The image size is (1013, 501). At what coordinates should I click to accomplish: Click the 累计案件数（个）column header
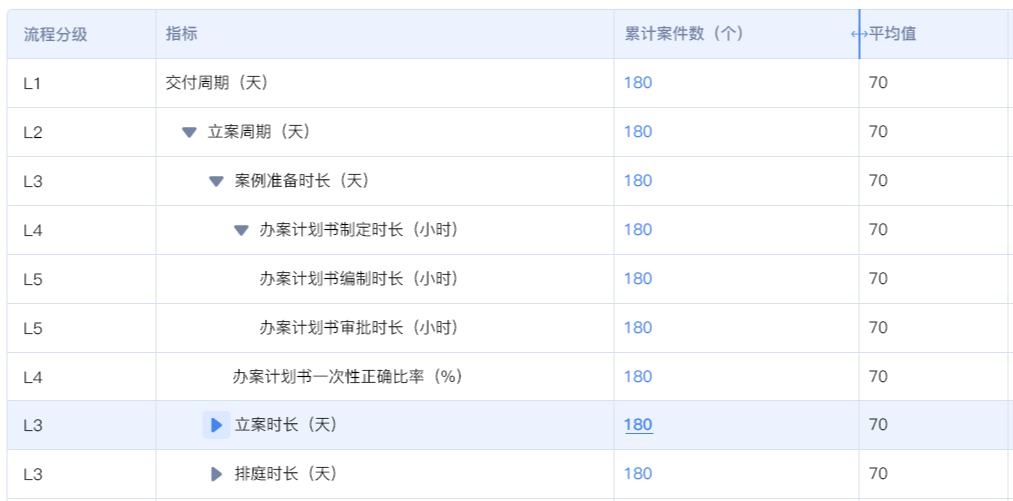pyautogui.click(x=684, y=34)
